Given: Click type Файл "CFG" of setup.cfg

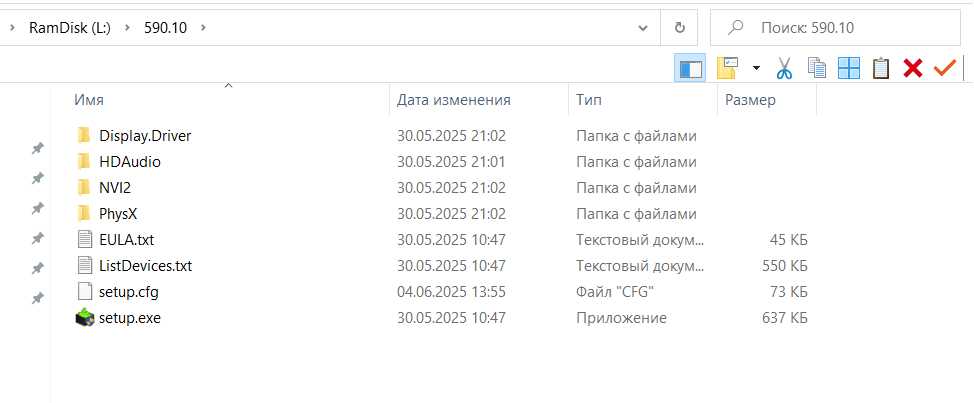Looking at the screenshot, I should (615, 292).
